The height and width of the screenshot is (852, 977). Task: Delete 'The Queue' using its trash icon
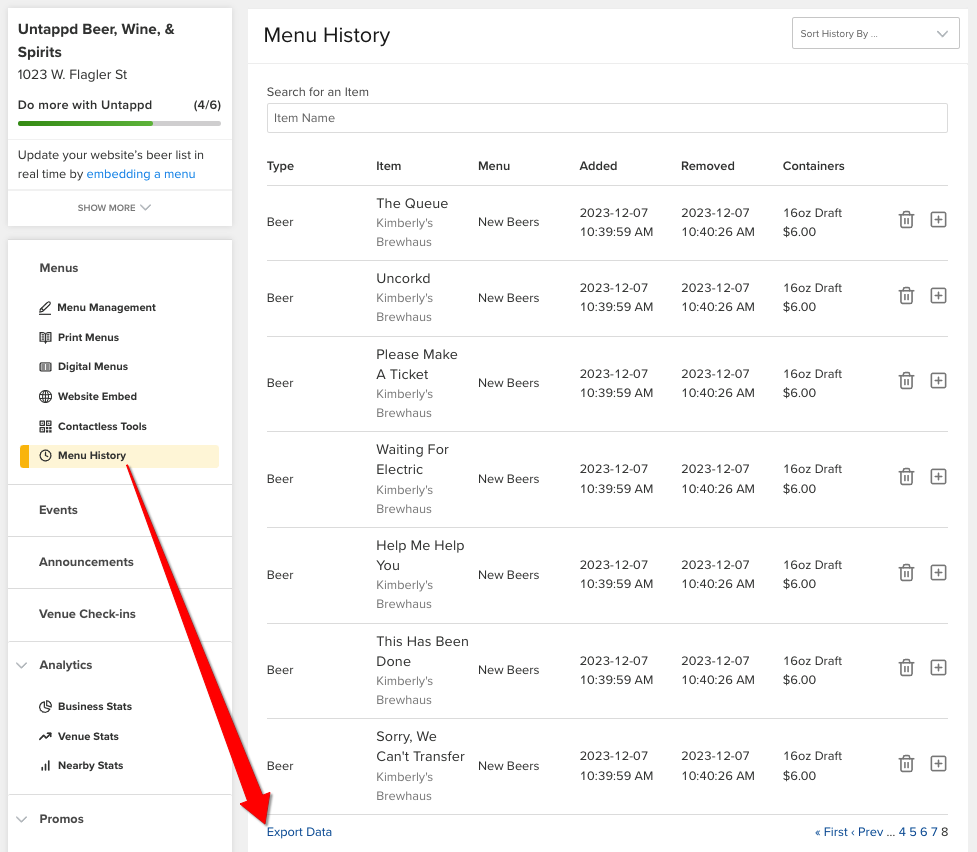[906, 219]
